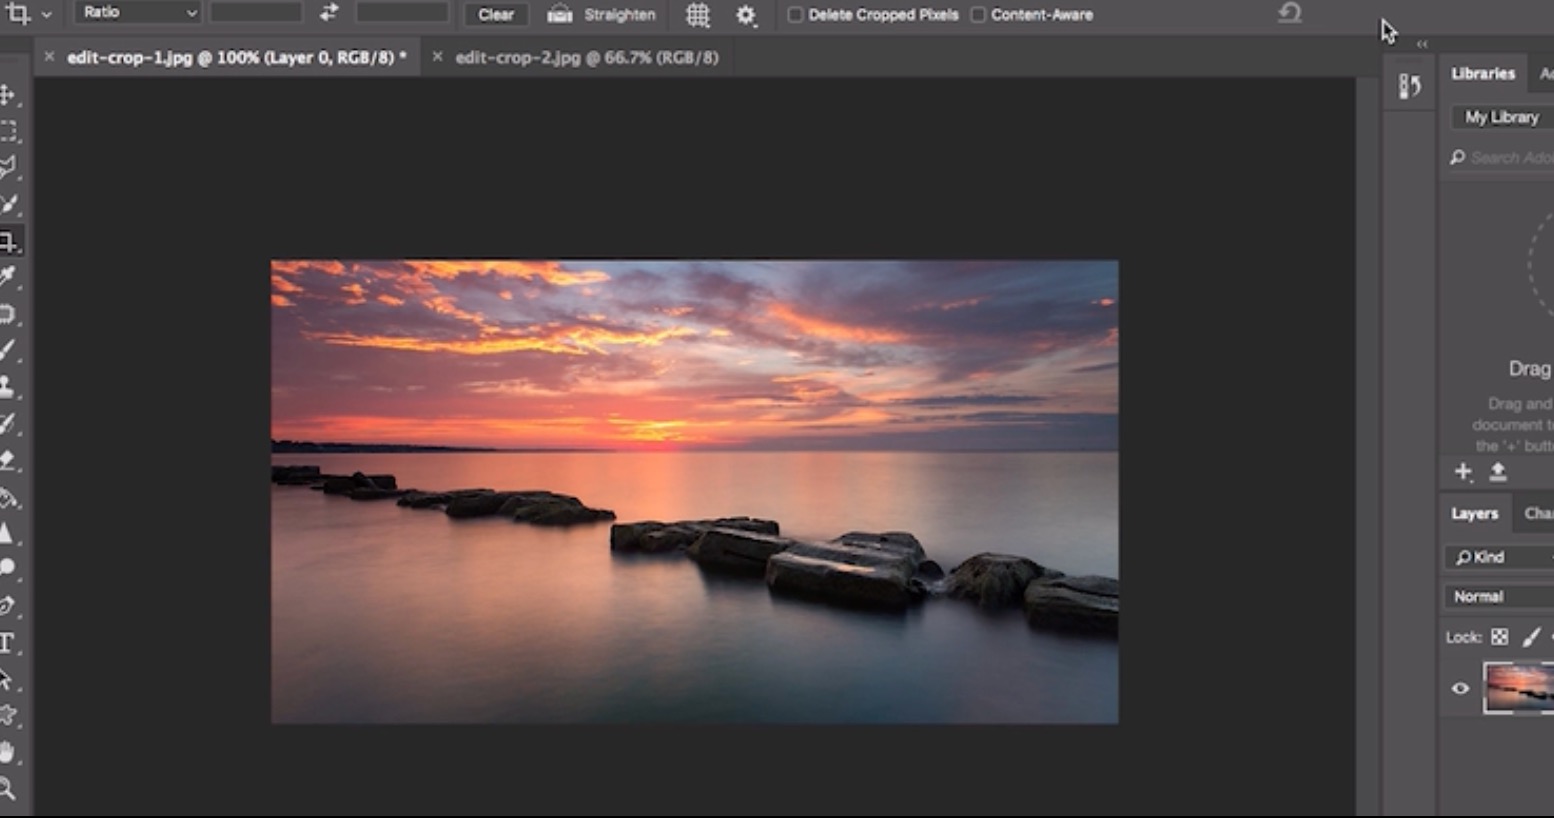1554x818 pixels.
Task: Select the Quick Selection tool
Action: (7, 204)
